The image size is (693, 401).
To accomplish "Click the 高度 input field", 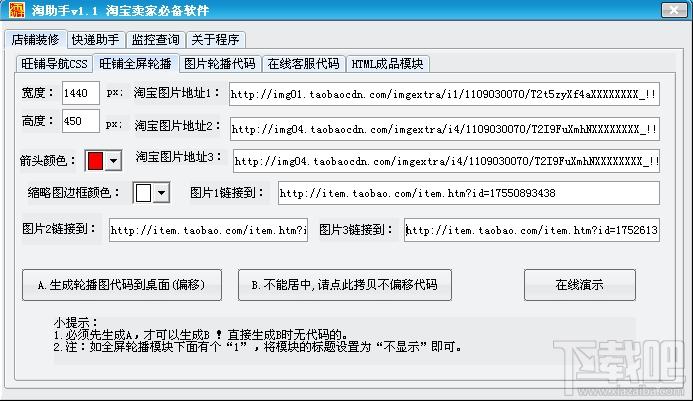I will click(80, 123).
